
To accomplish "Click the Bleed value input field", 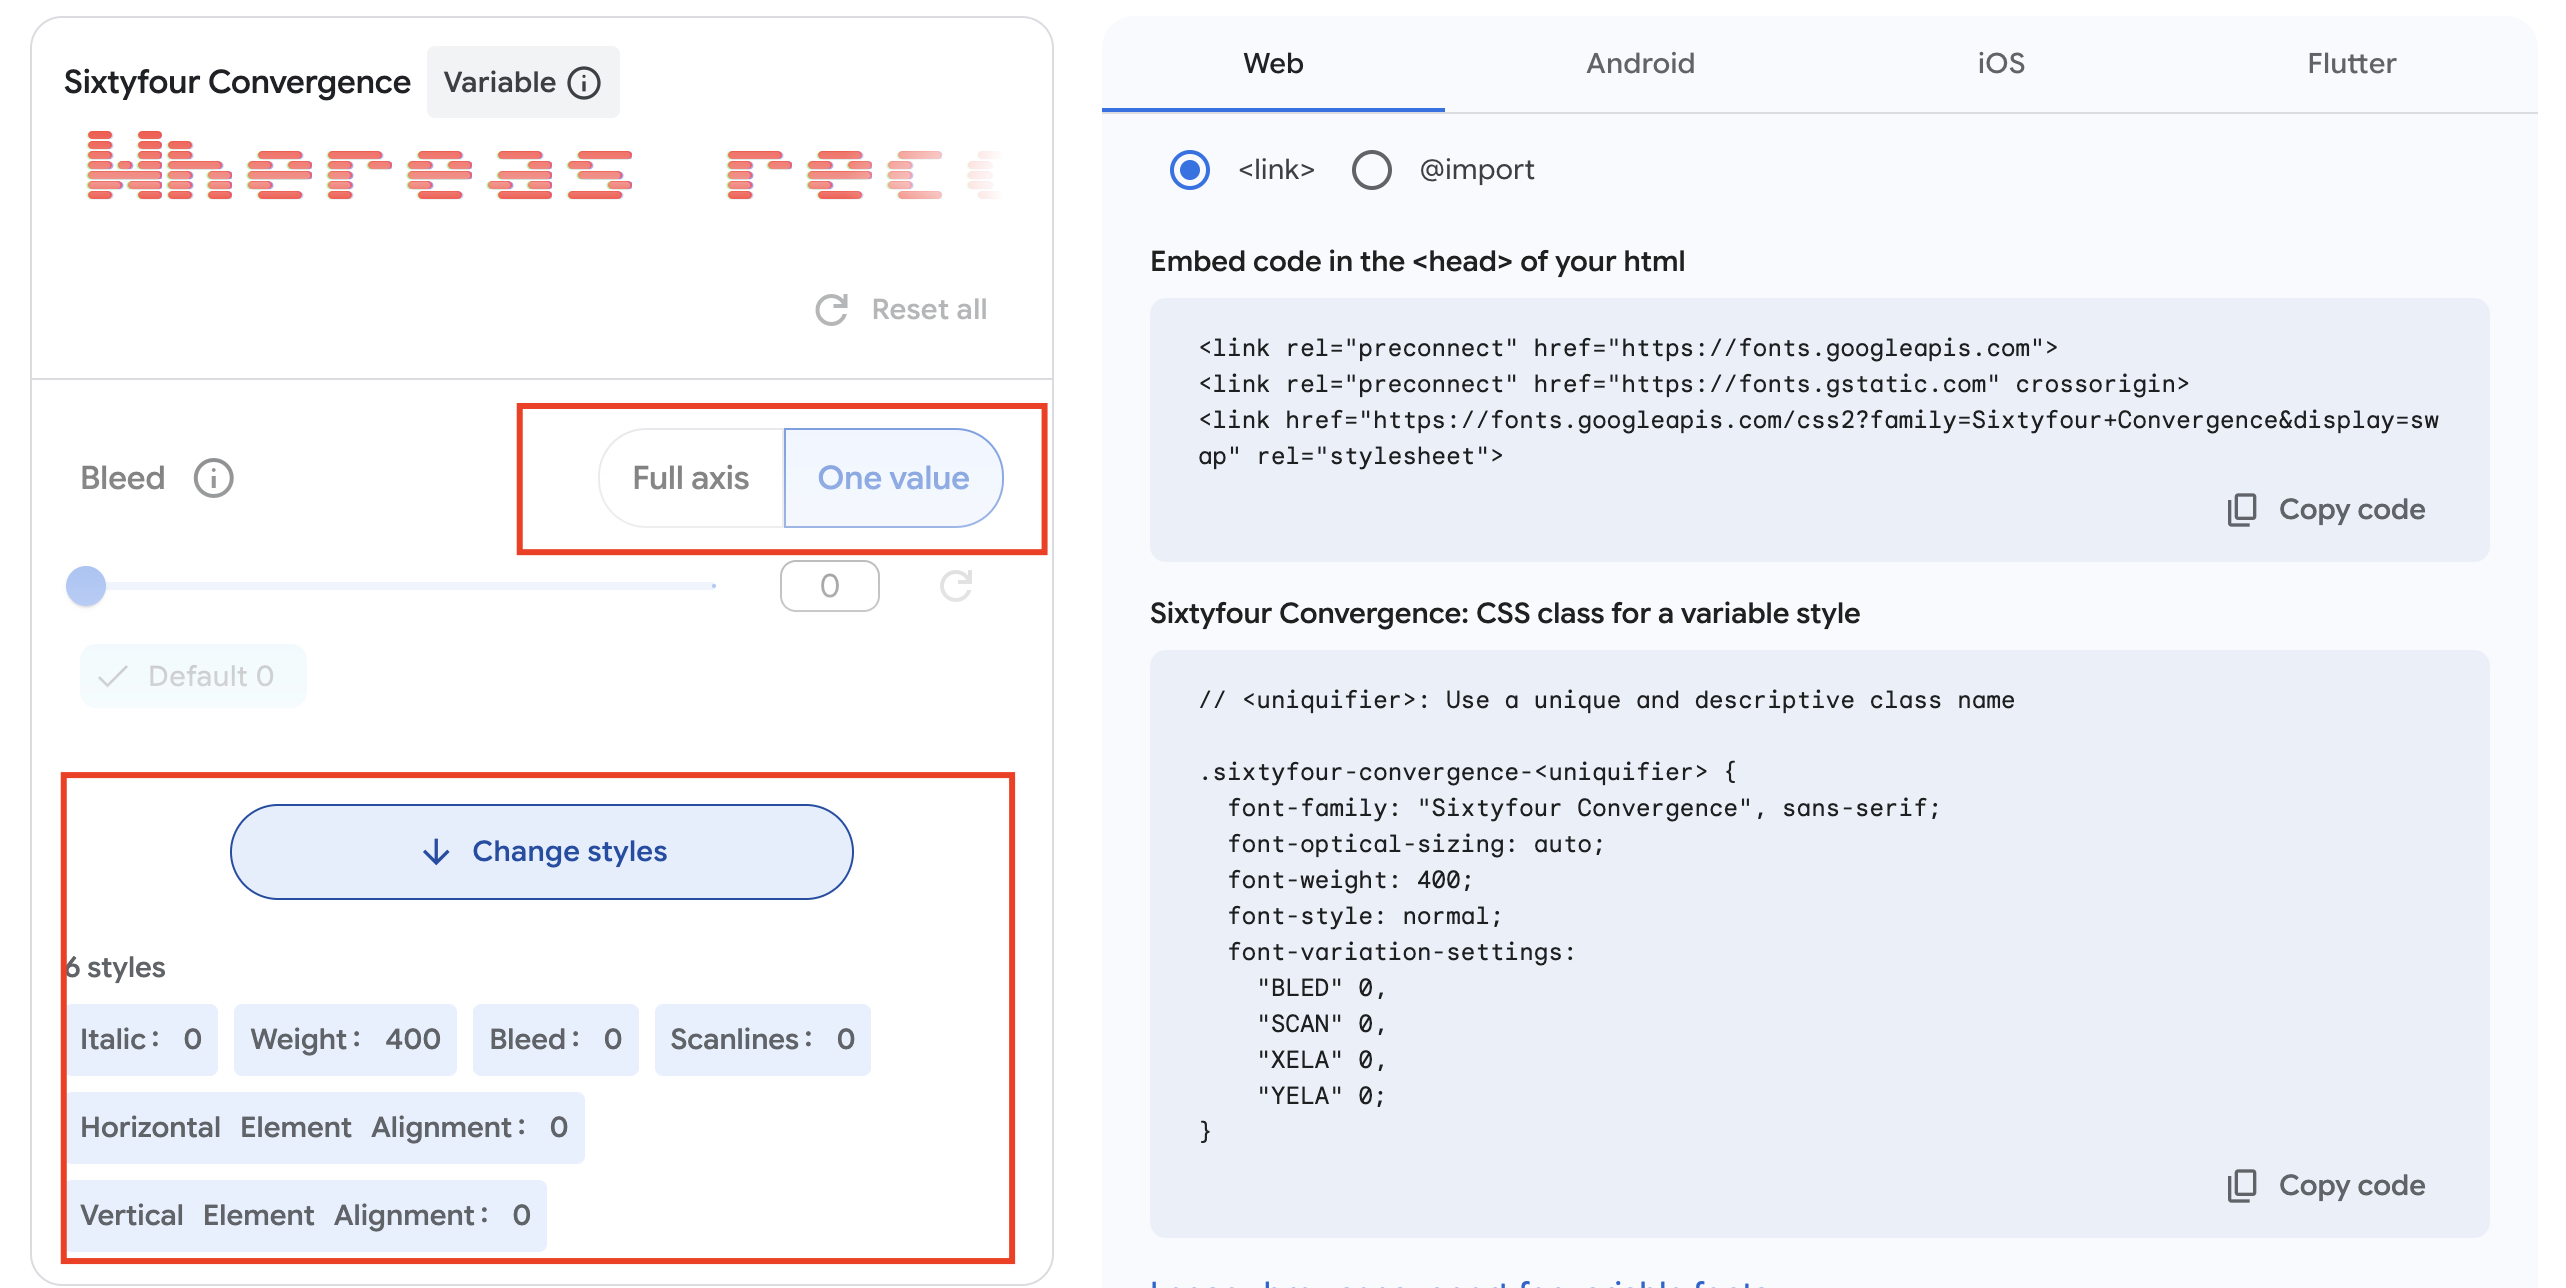I will pyautogui.click(x=830, y=586).
